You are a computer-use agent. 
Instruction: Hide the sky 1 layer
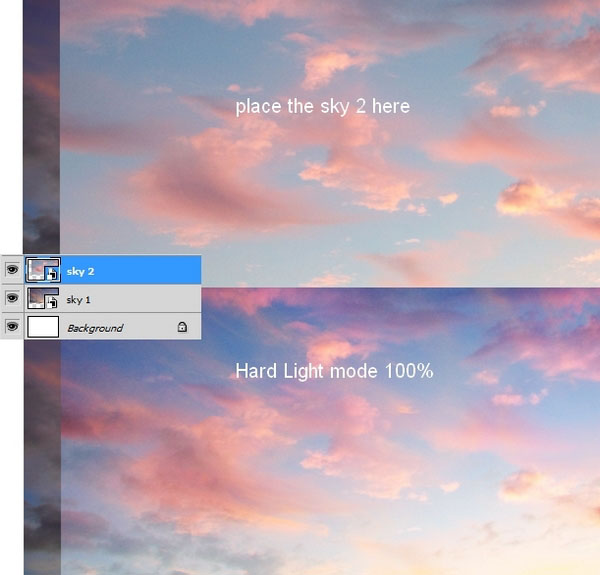pyautogui.click(x=12, y=298)
